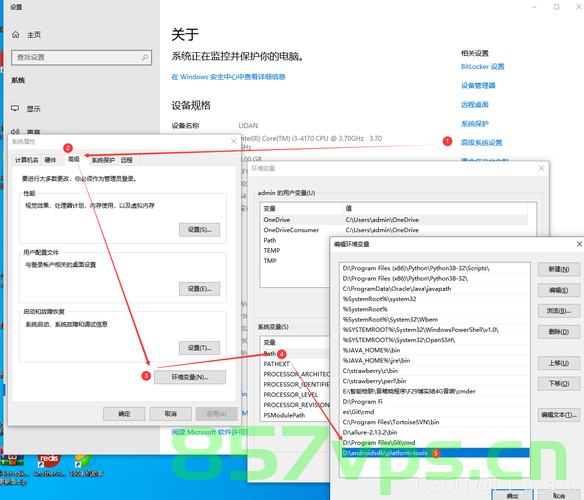The width and height of the screenshot is (584, 500).
Task: Maximize the Settings window
Action: 556,7
